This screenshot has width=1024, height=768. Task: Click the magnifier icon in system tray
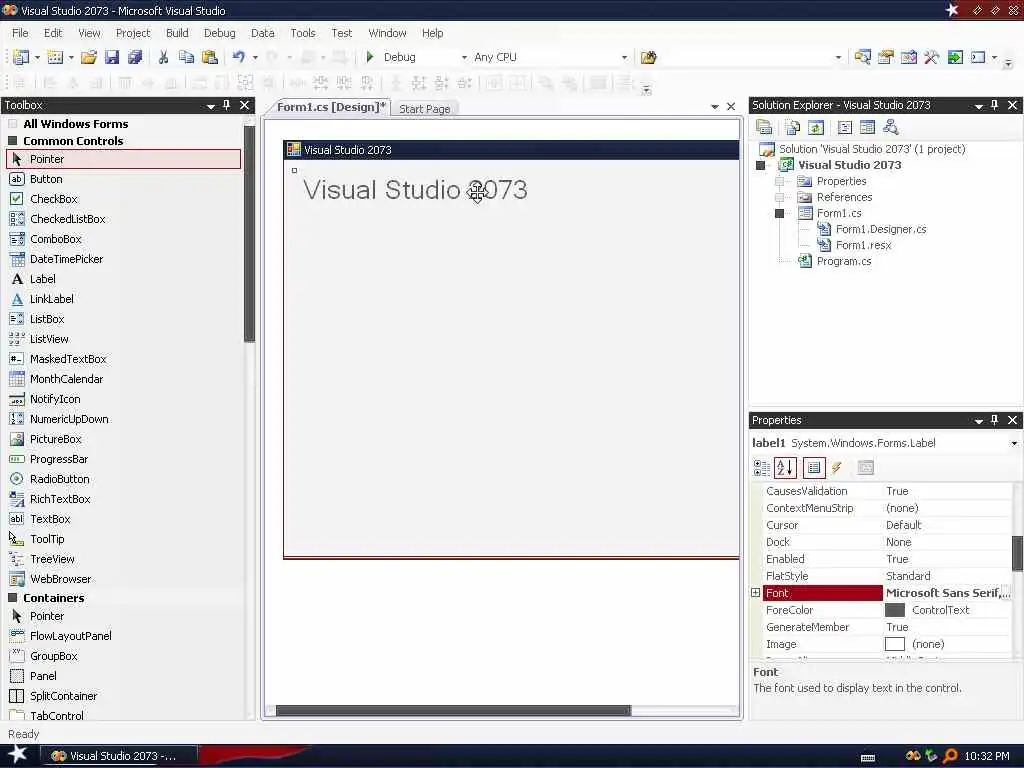click(x=950, y=756)
